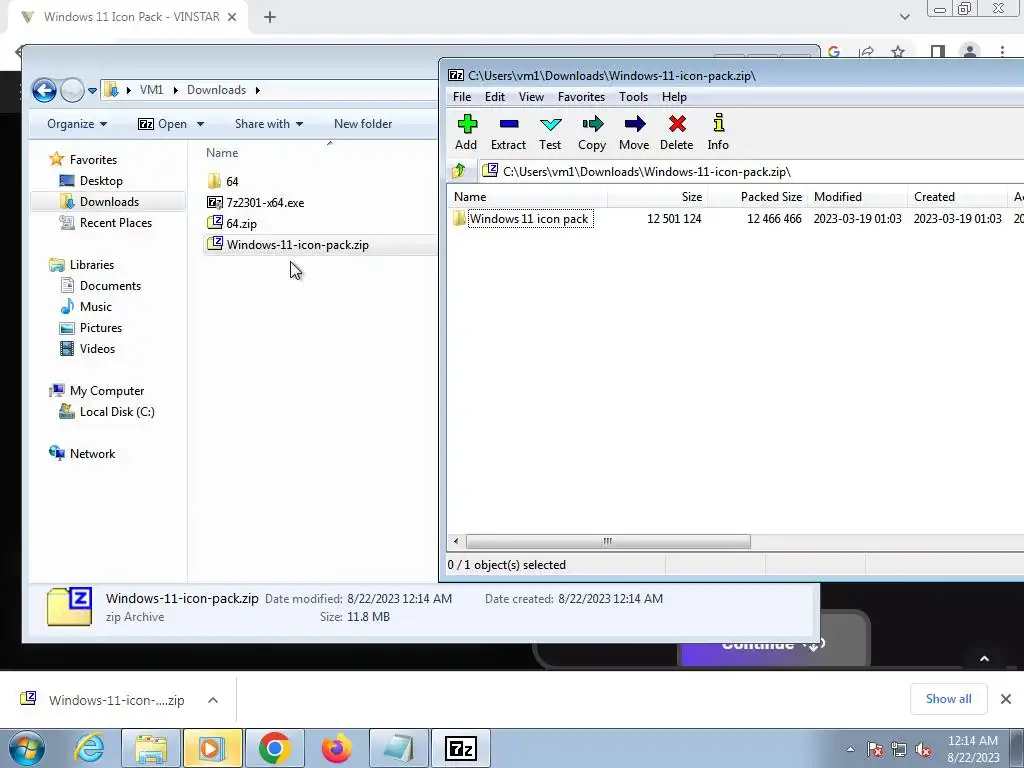Image resolution: width=1024 pixels, height=768 pixels.
Task: Sort by Packed Size column in 7-Zip
Action: 758,197
